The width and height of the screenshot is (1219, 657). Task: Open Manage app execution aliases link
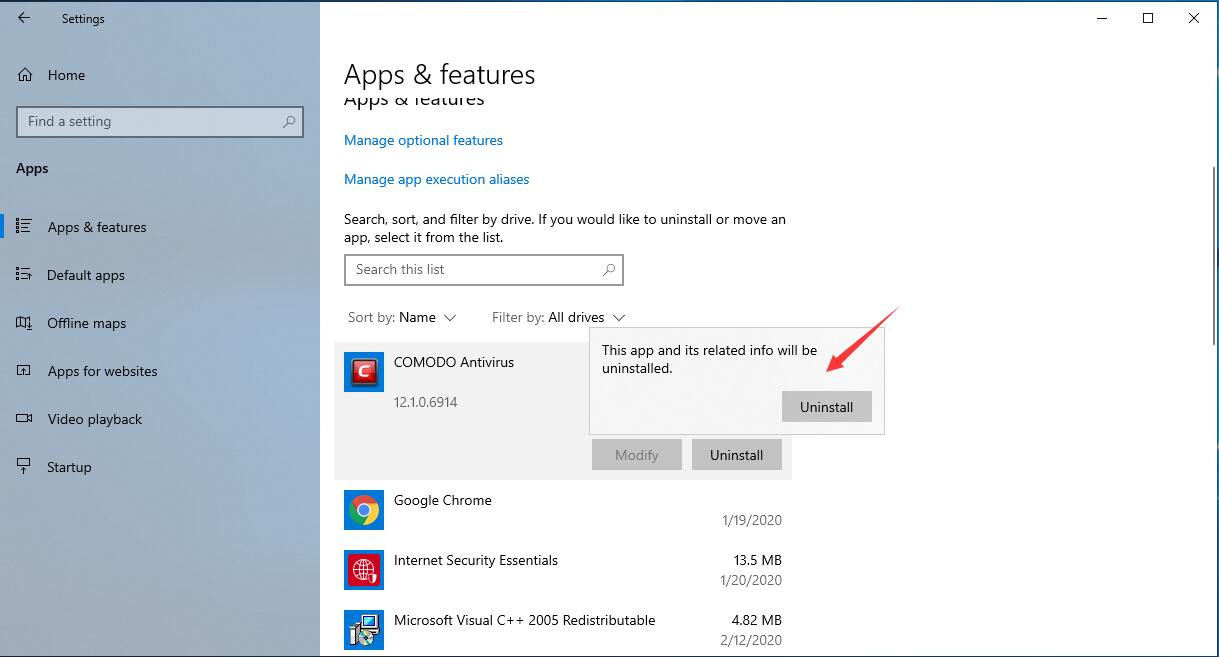pyautogui.click(x=437, y=179)
